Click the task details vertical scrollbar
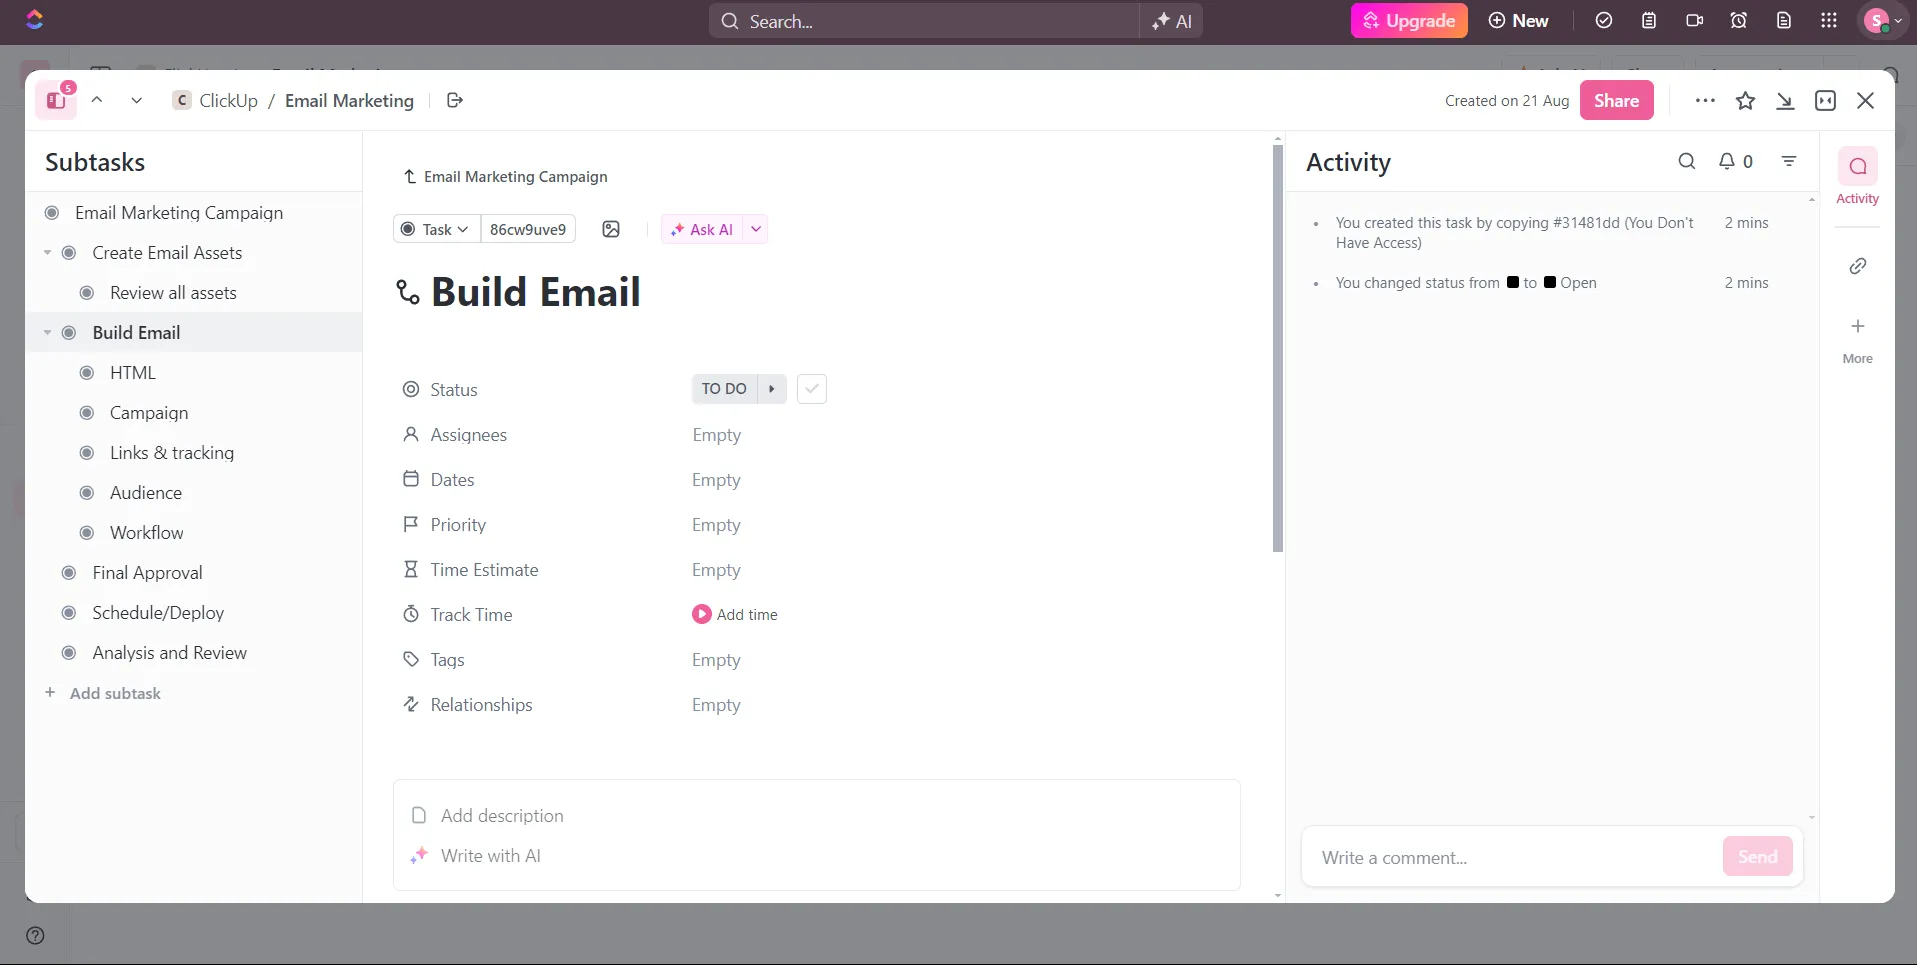The width and height of the screenshot is (1917, 965). pos(1278,348)
